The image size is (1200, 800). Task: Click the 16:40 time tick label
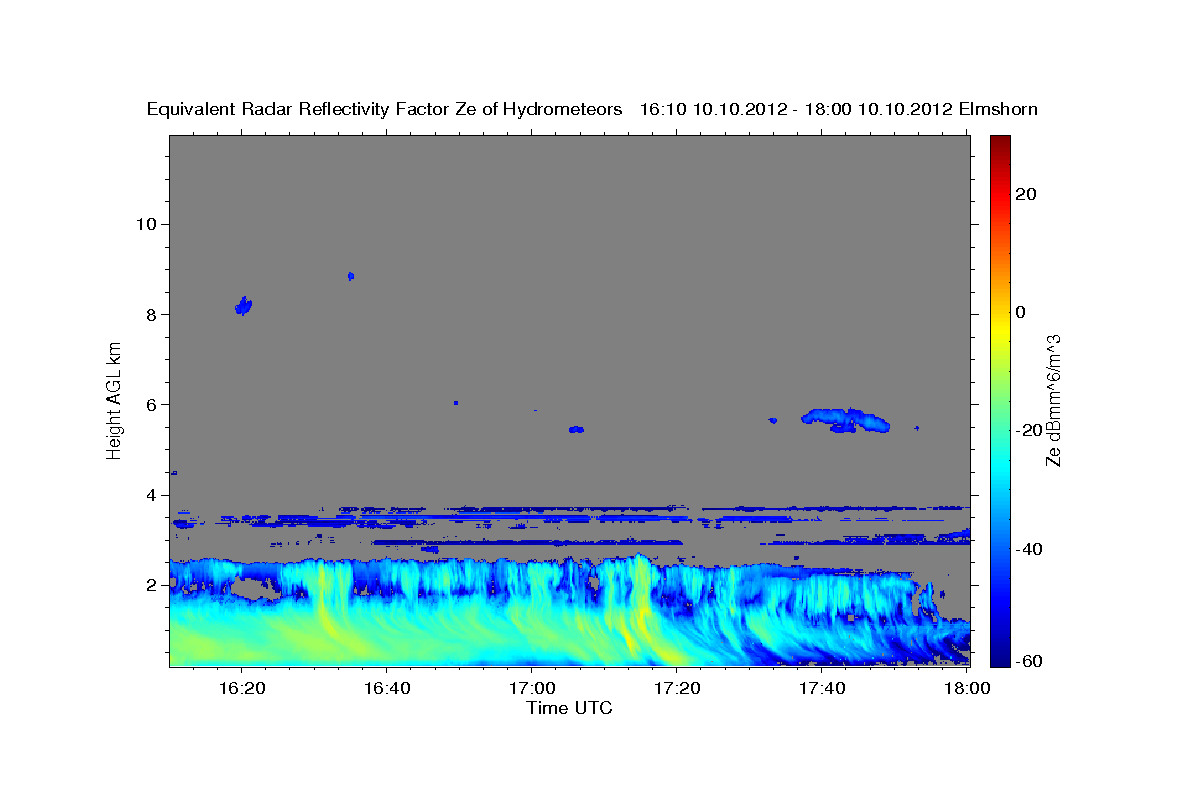pyautogui.click(x=387, y=689)
